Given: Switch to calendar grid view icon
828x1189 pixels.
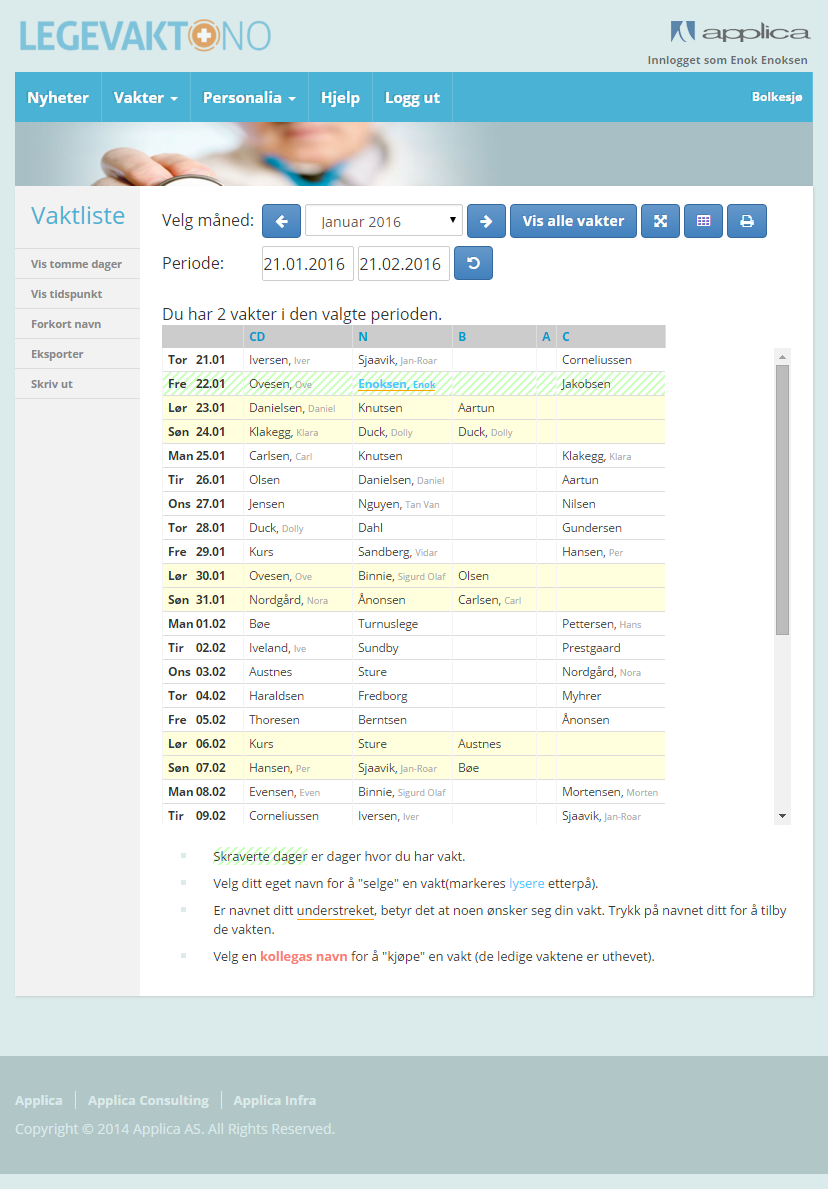Looking at the screenshot, I should coord(704,221).
